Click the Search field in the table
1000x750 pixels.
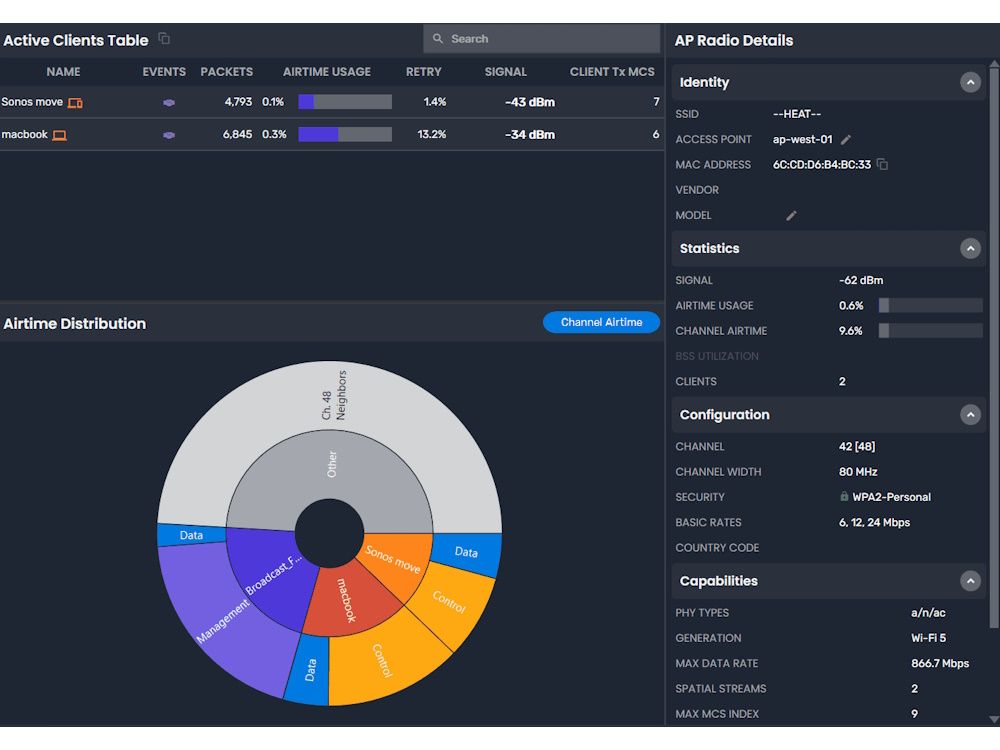(540, 38)
